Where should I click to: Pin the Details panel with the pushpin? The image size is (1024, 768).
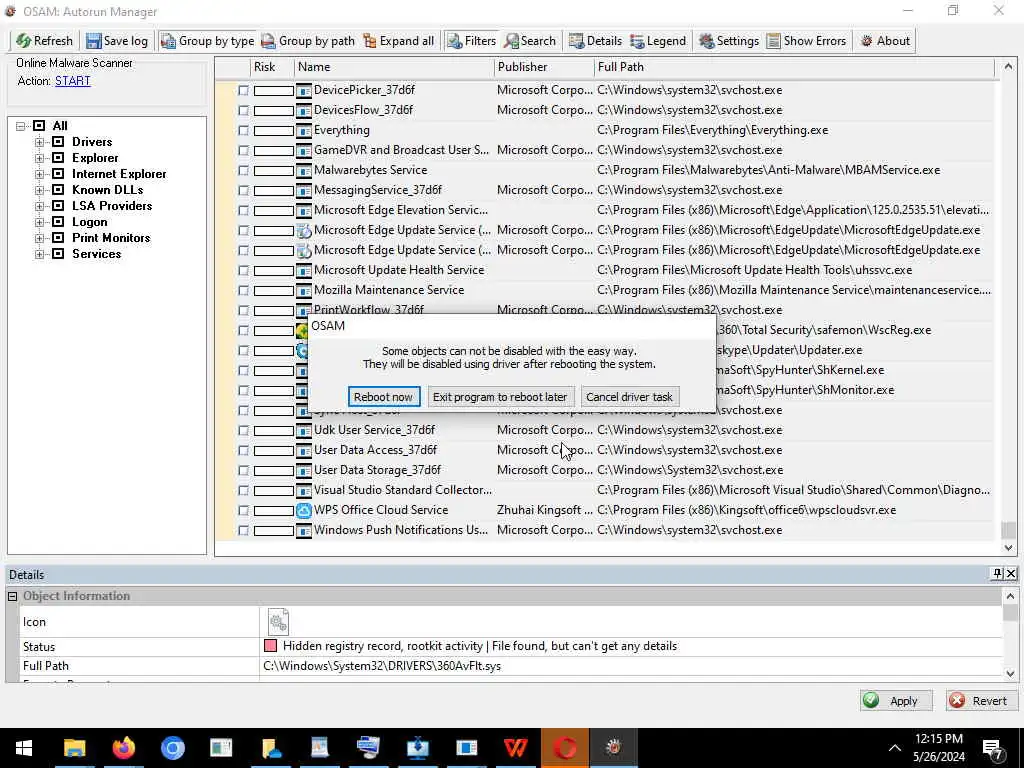997,573
